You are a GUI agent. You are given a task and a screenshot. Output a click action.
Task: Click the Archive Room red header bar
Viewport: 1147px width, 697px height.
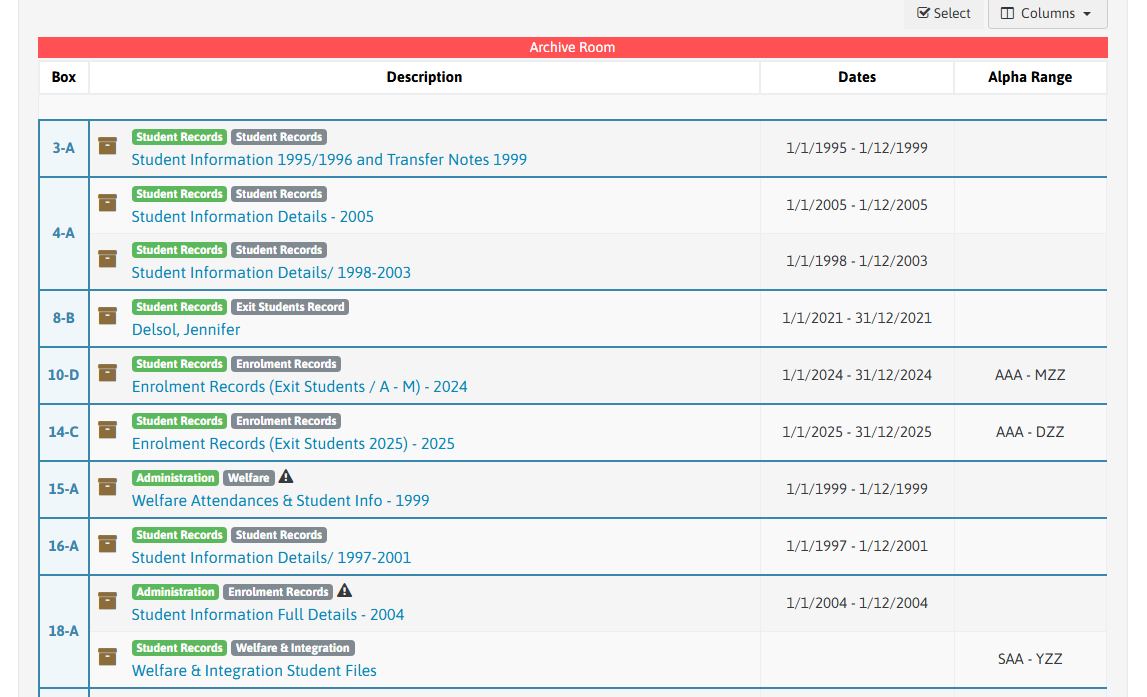tap(573, 48)
